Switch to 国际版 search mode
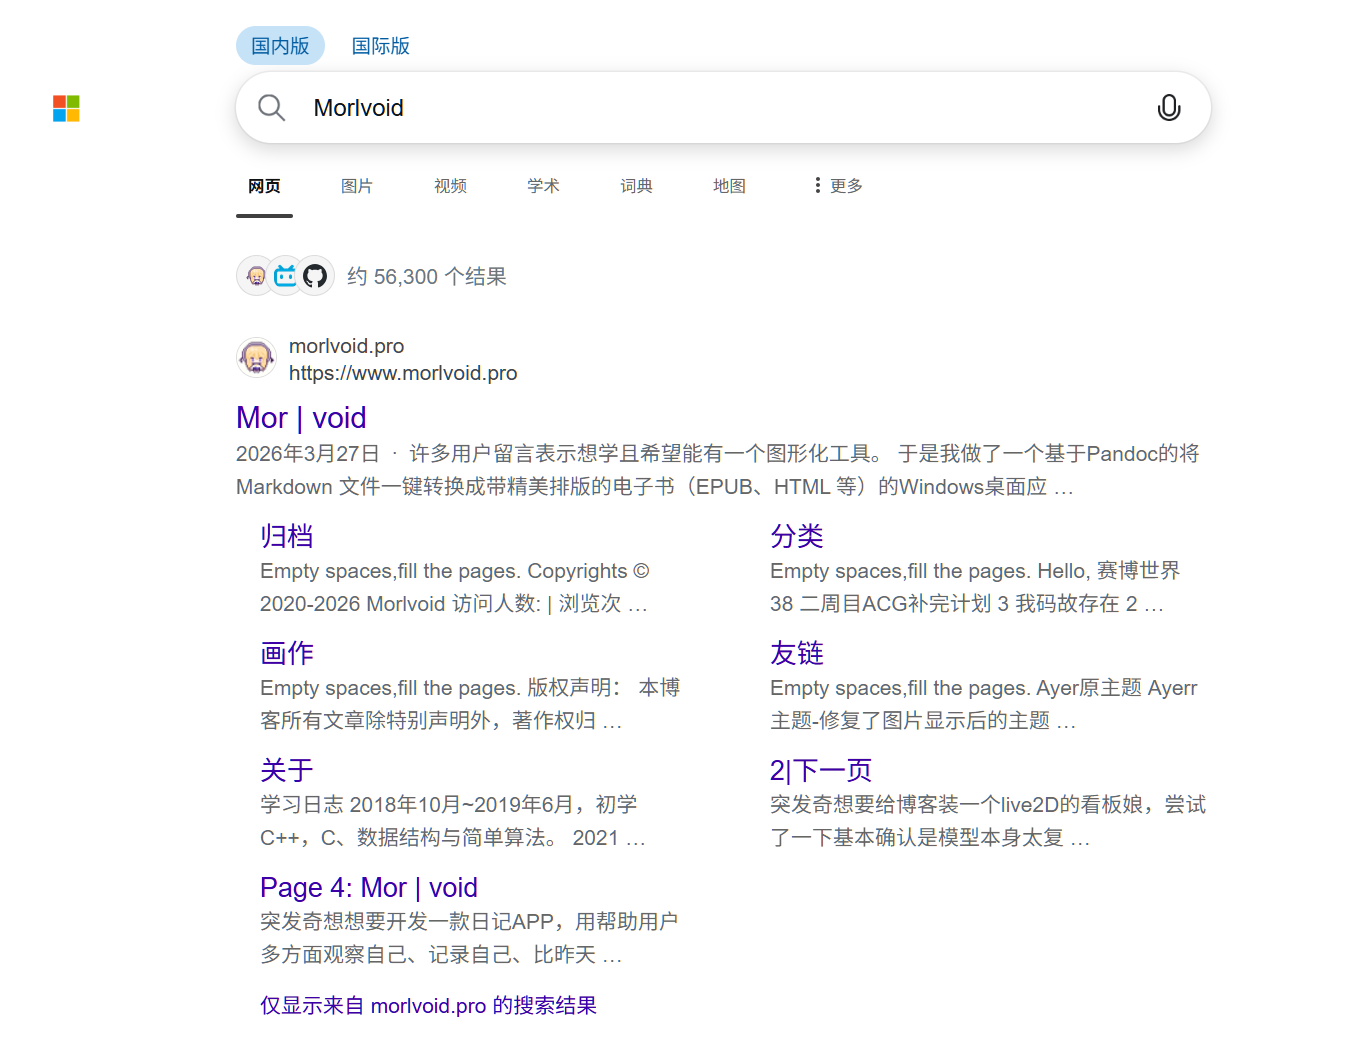1349x1046 pixels. click(380, 46)
